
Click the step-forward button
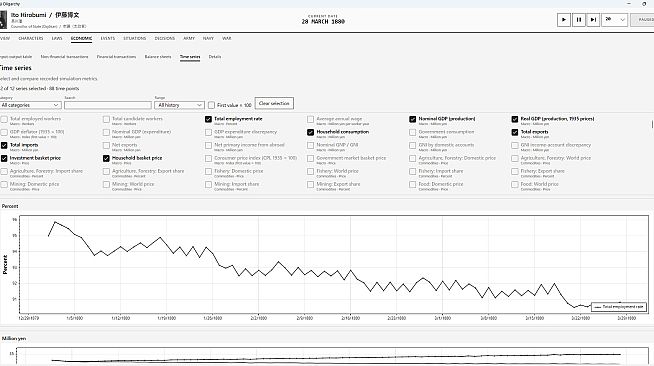[x=593, y=20]
